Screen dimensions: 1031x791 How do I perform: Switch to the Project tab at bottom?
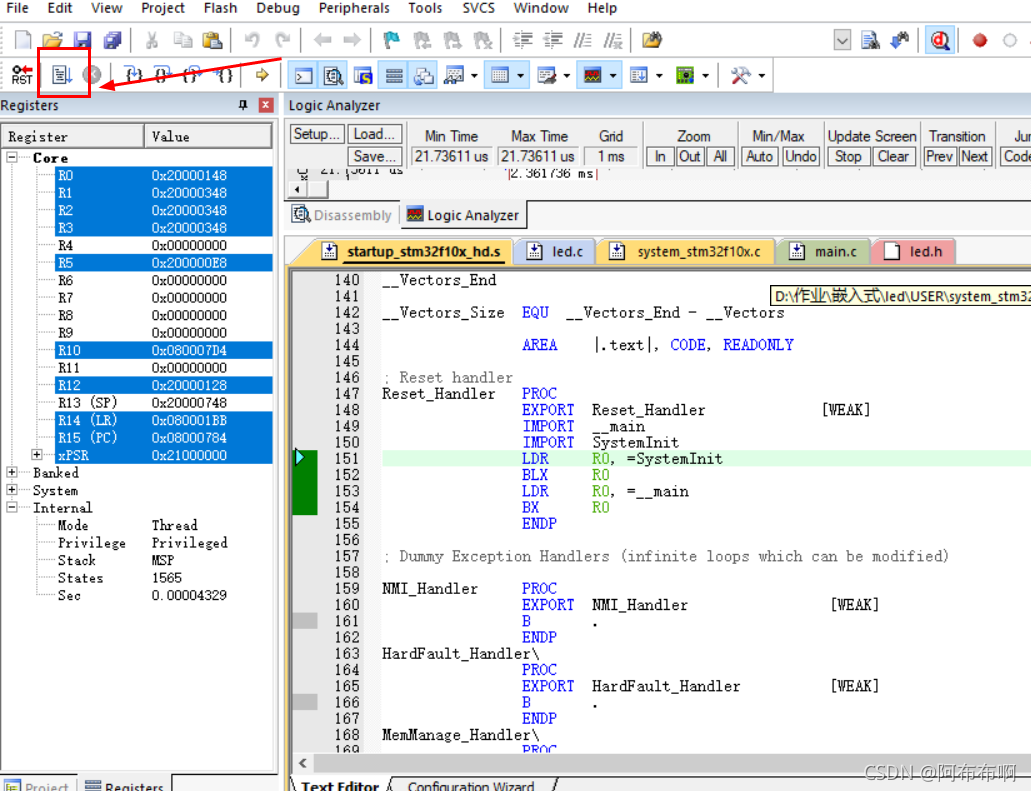coord(38,786)
